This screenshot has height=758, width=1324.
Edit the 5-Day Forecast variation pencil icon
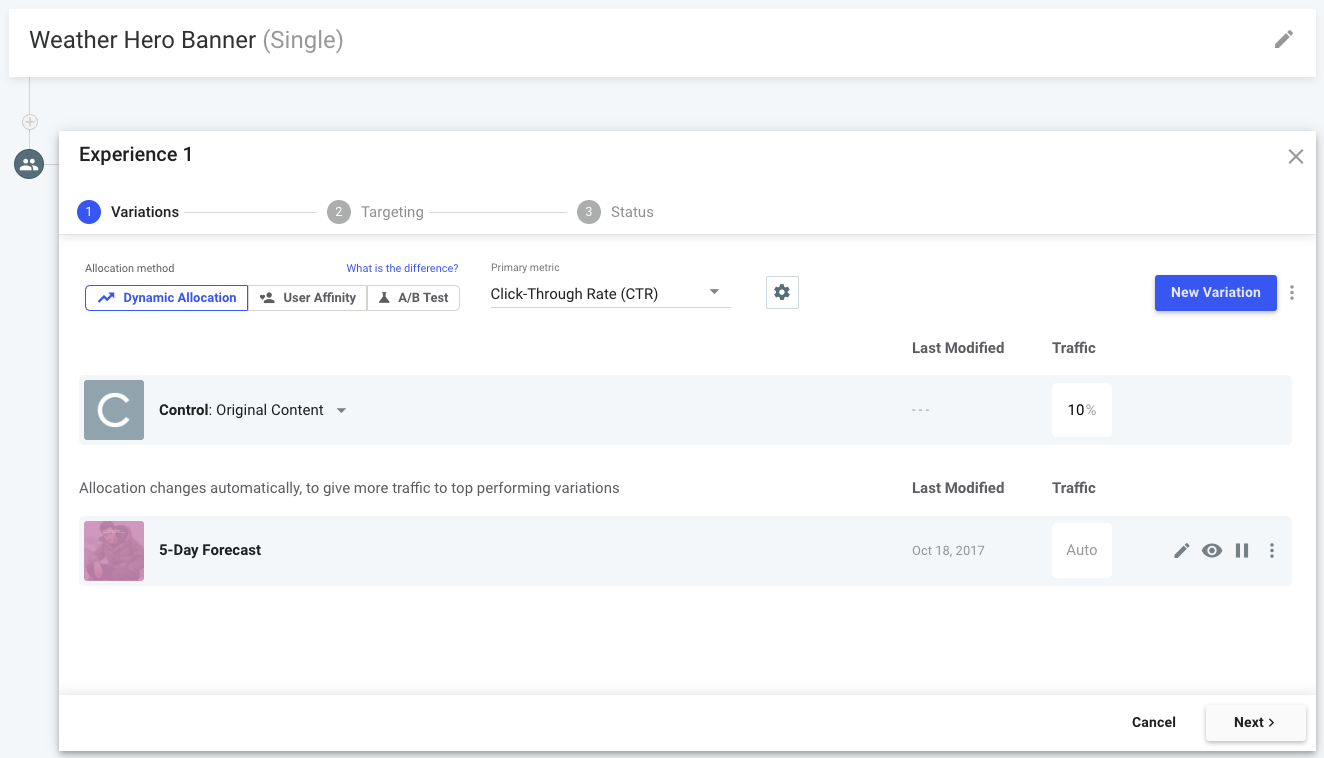(1182, 550)
